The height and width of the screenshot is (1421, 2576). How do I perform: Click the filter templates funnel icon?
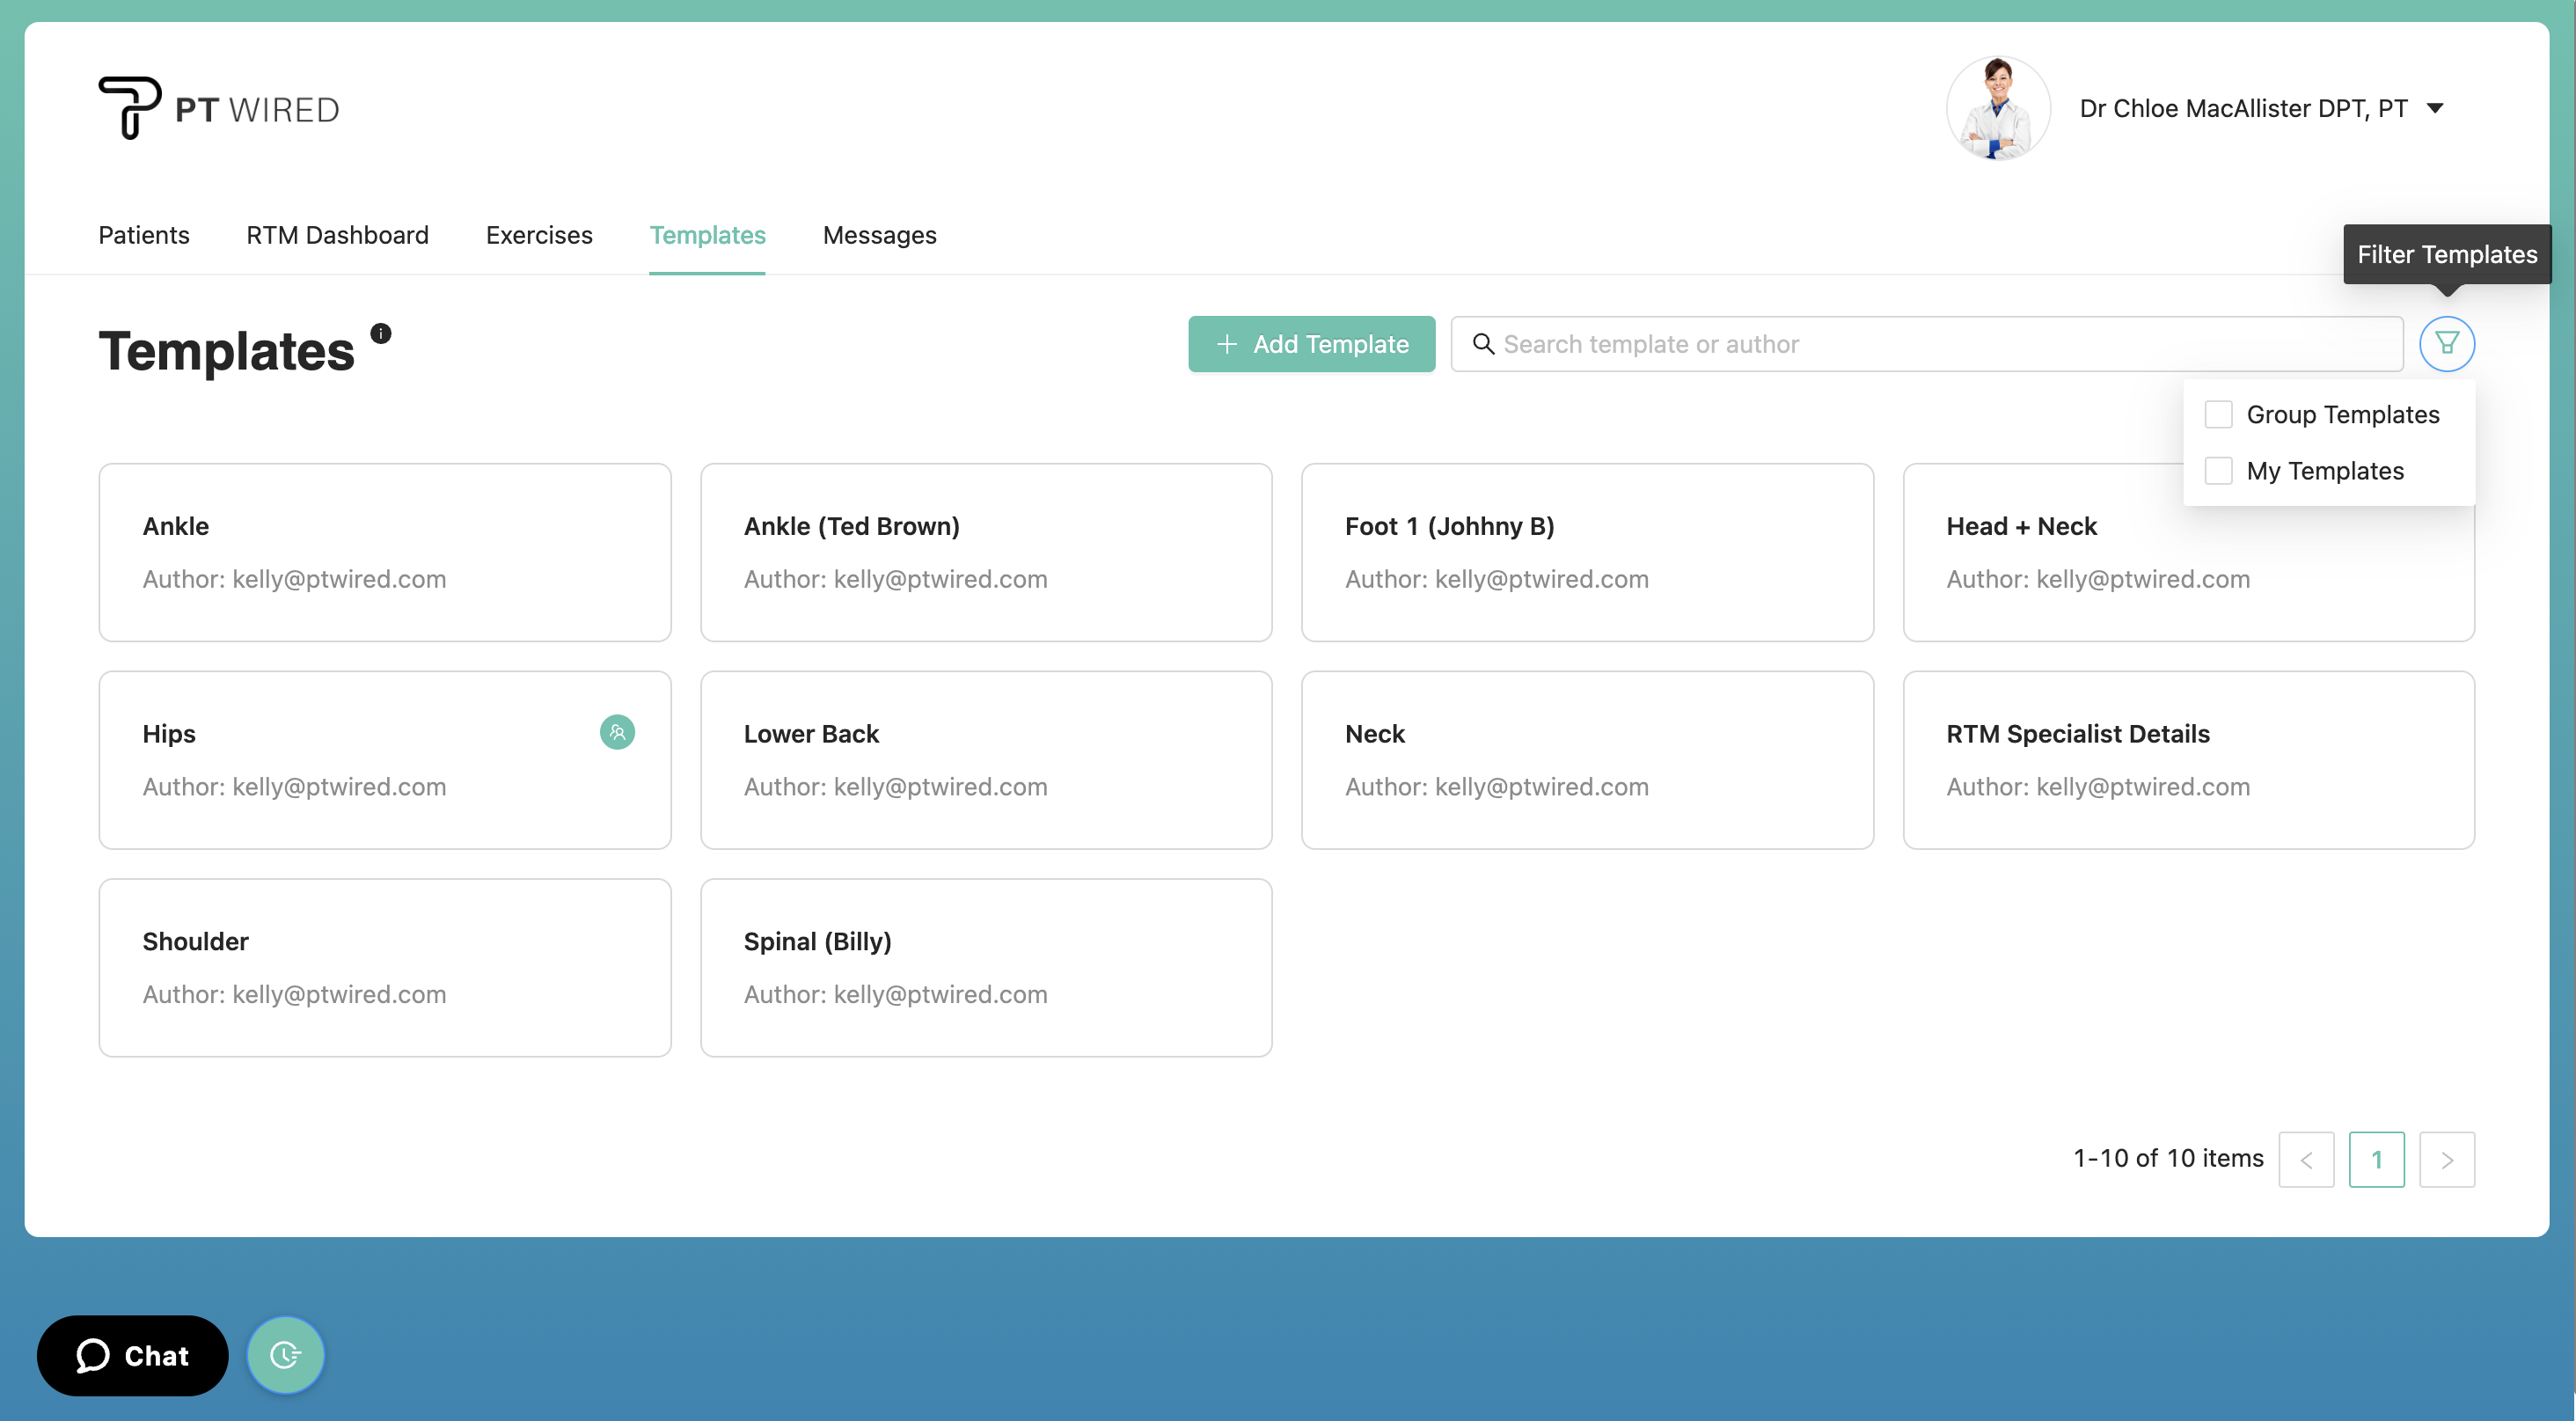(2446, 344)
